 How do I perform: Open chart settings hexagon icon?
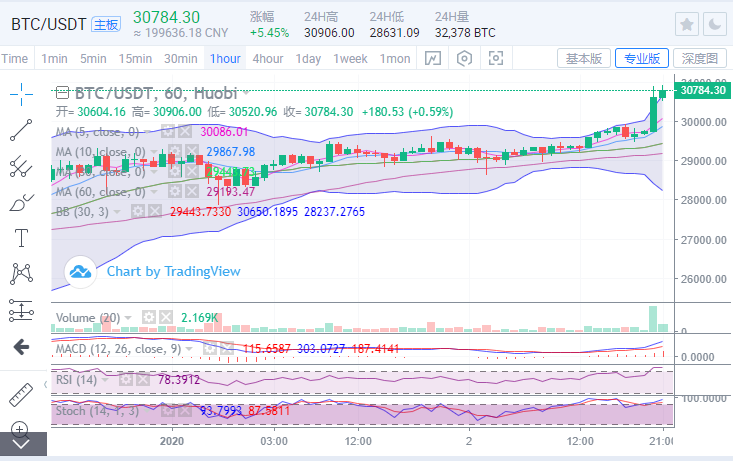(x=464, y=58)
